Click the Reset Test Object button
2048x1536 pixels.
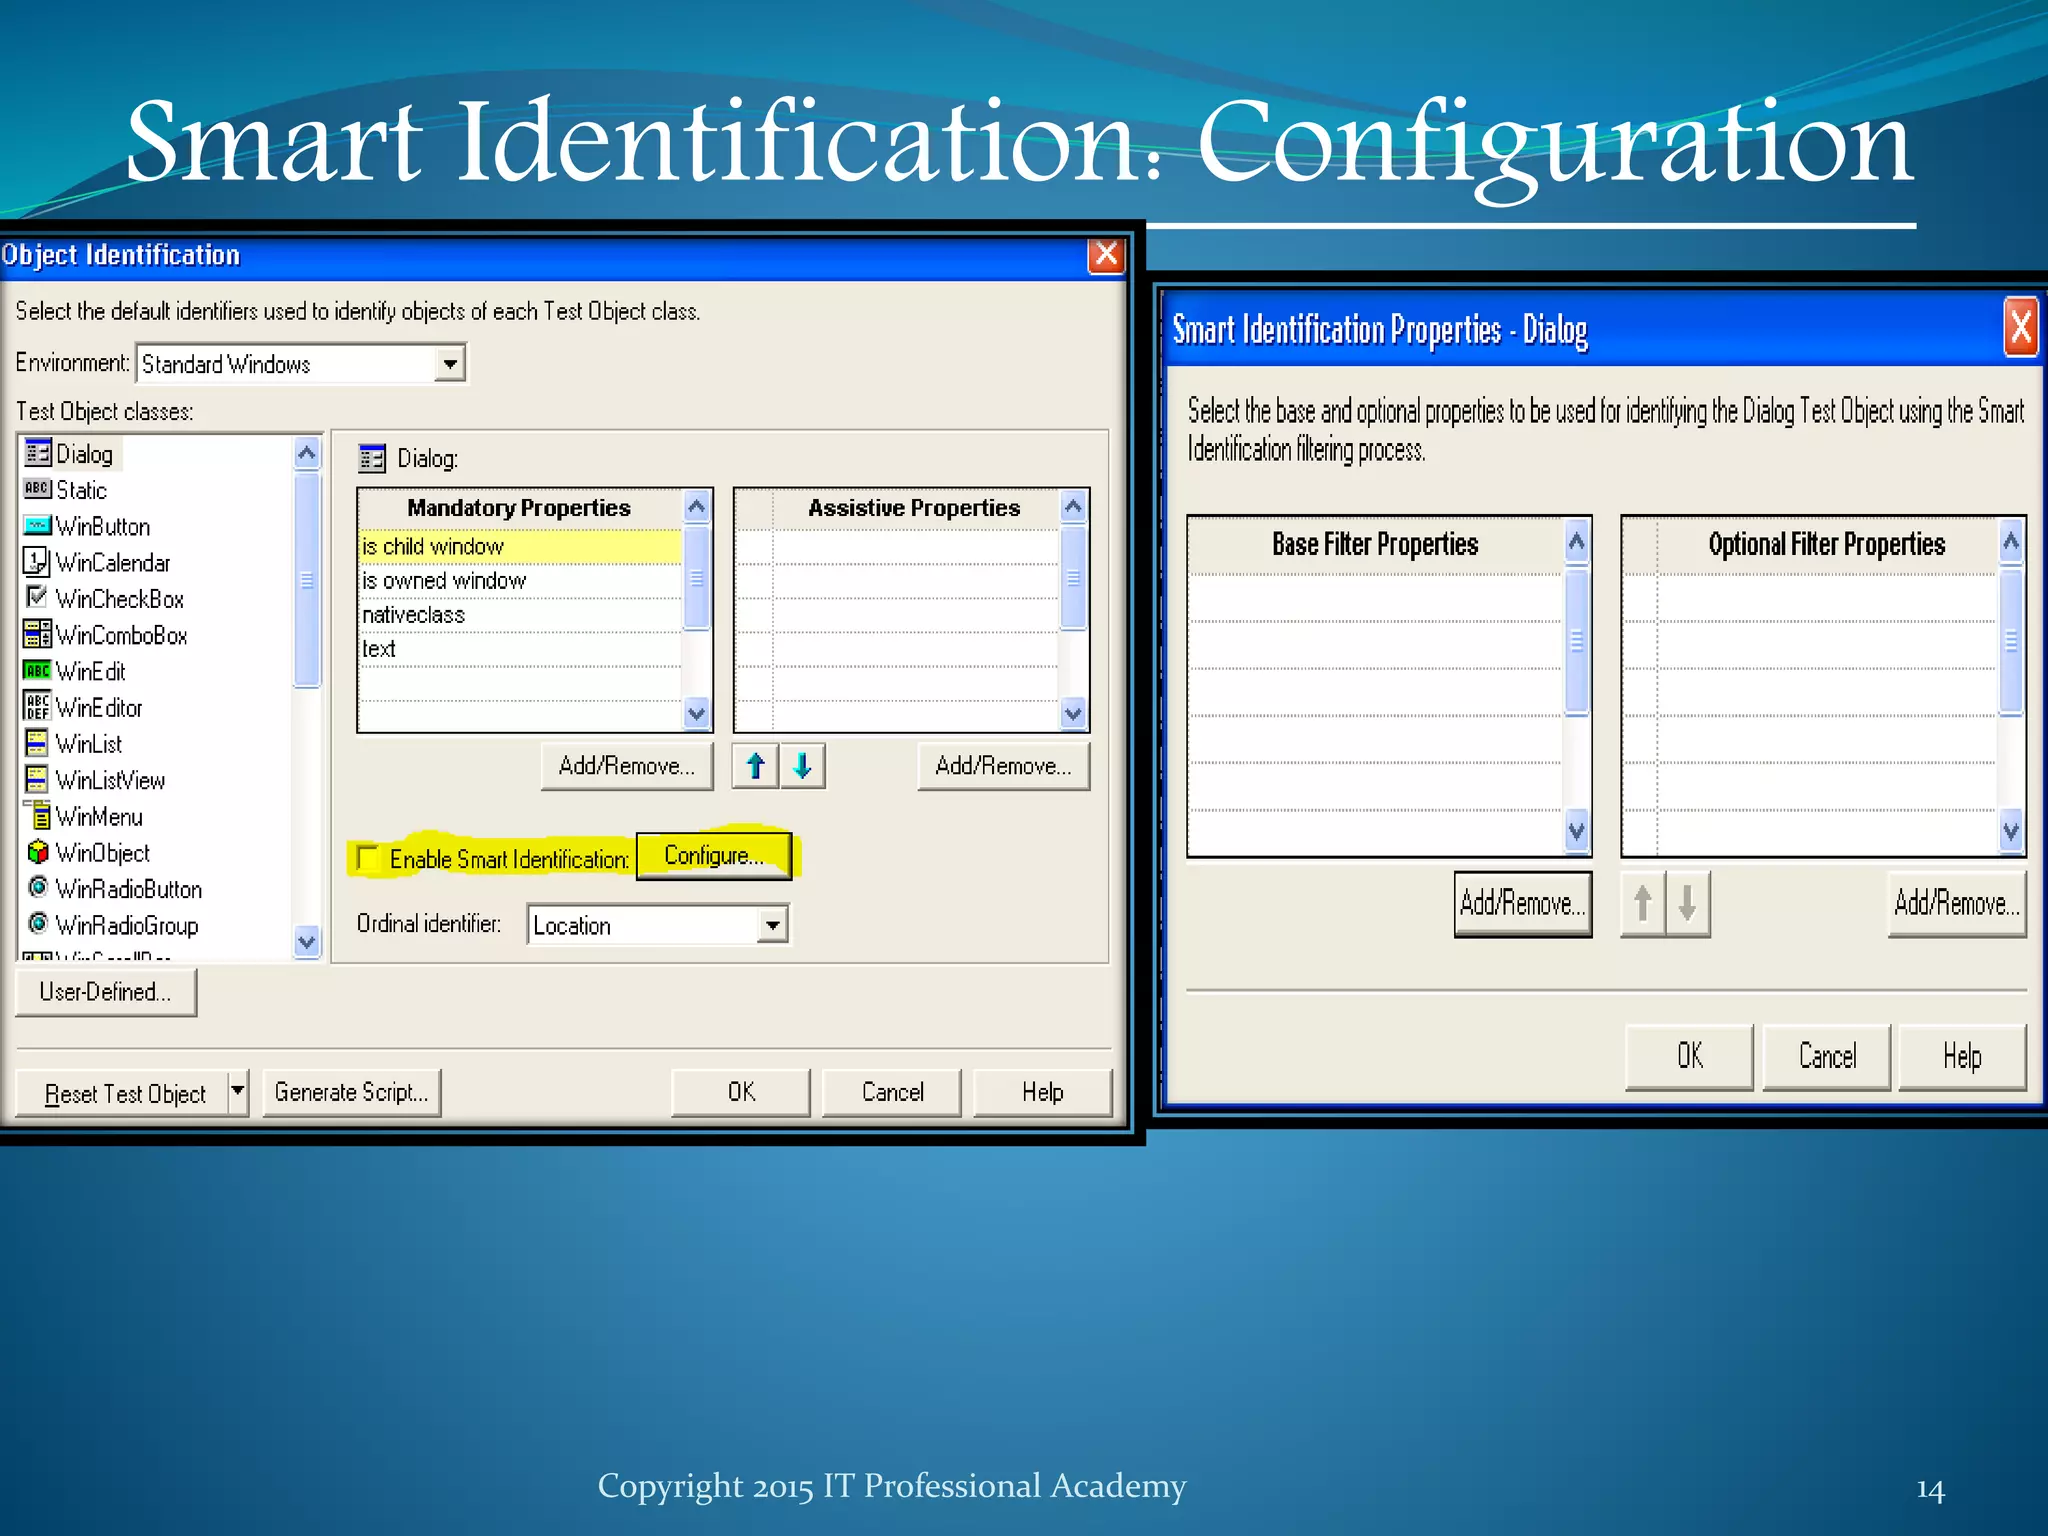[x=122, y=1093]
